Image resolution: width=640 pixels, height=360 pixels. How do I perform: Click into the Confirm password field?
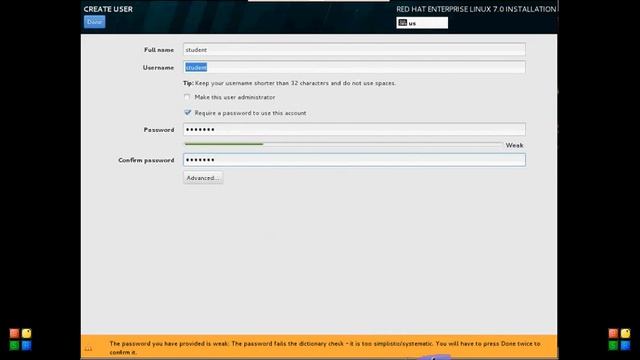(354, 160)
